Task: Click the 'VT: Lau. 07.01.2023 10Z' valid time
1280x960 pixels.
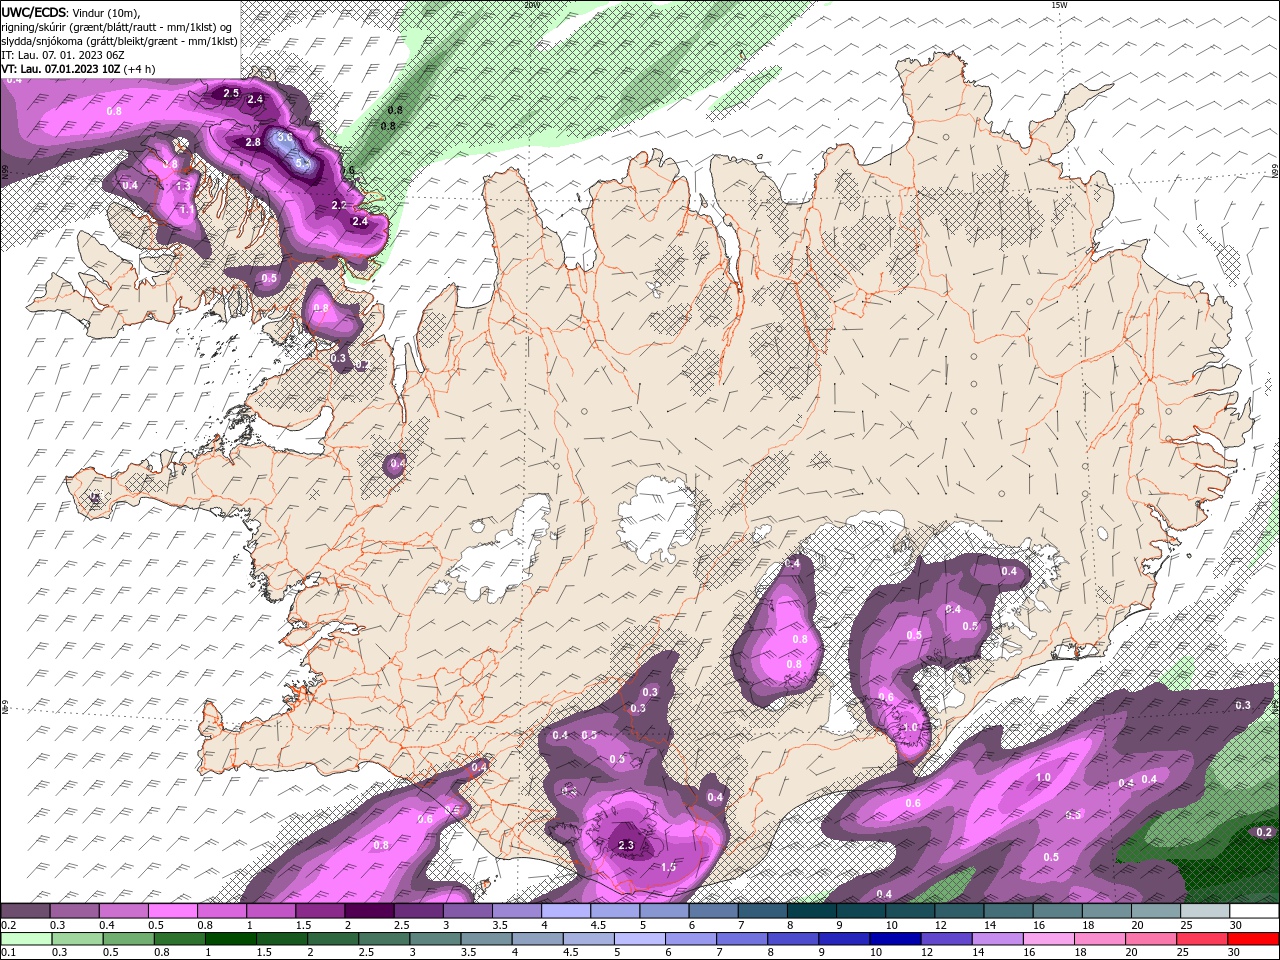Action: click(x=61, y=69)
